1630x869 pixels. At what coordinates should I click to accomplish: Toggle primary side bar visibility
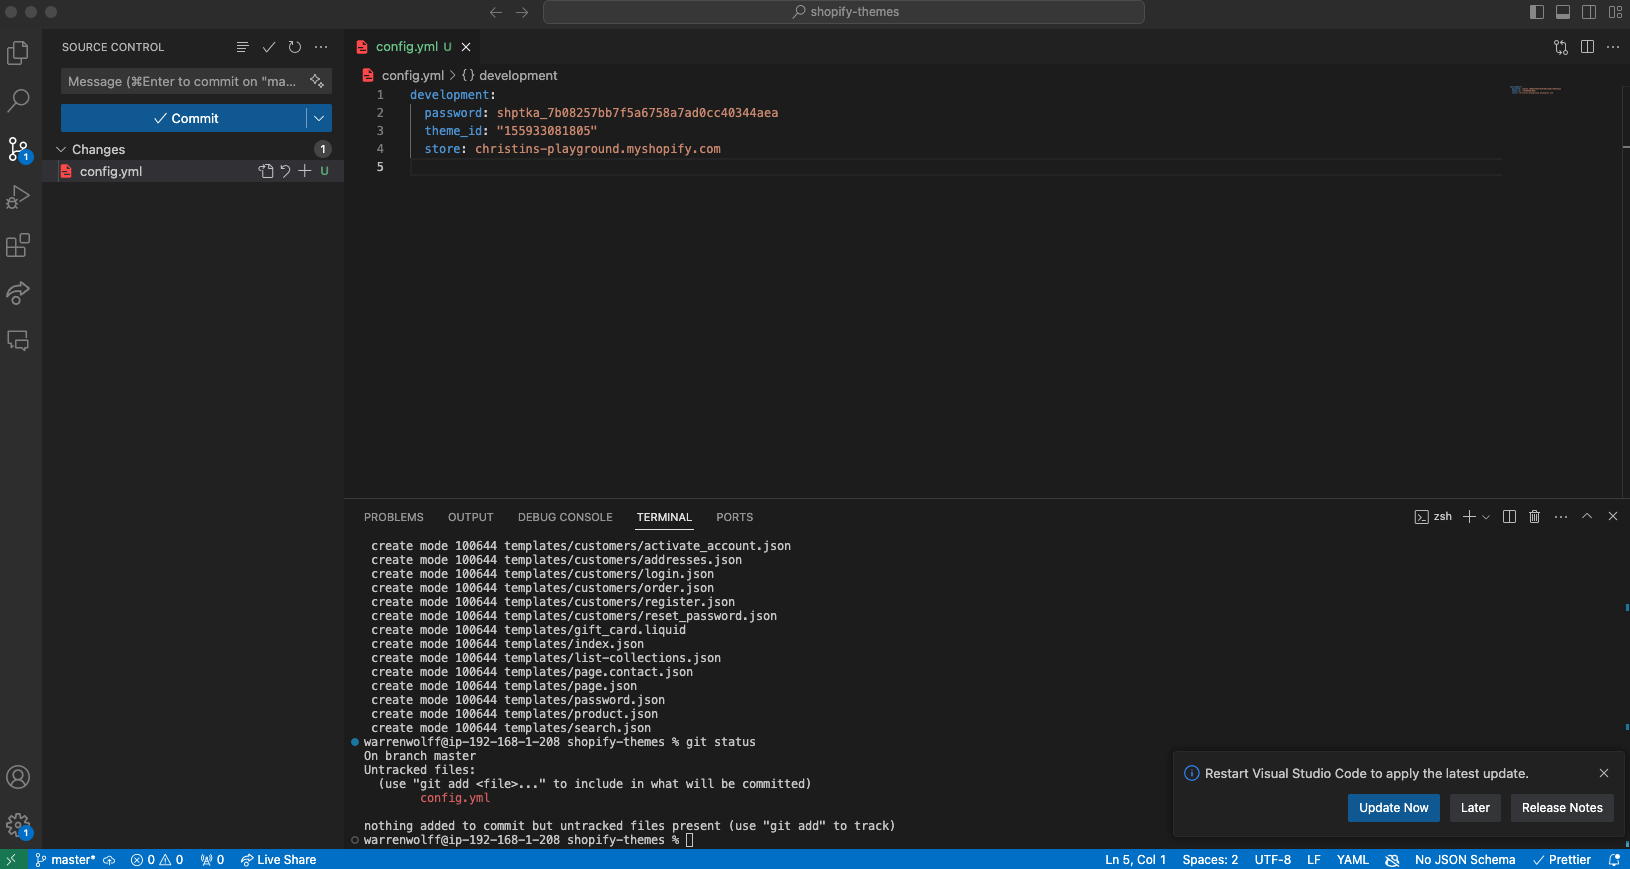pos(1537,12)
